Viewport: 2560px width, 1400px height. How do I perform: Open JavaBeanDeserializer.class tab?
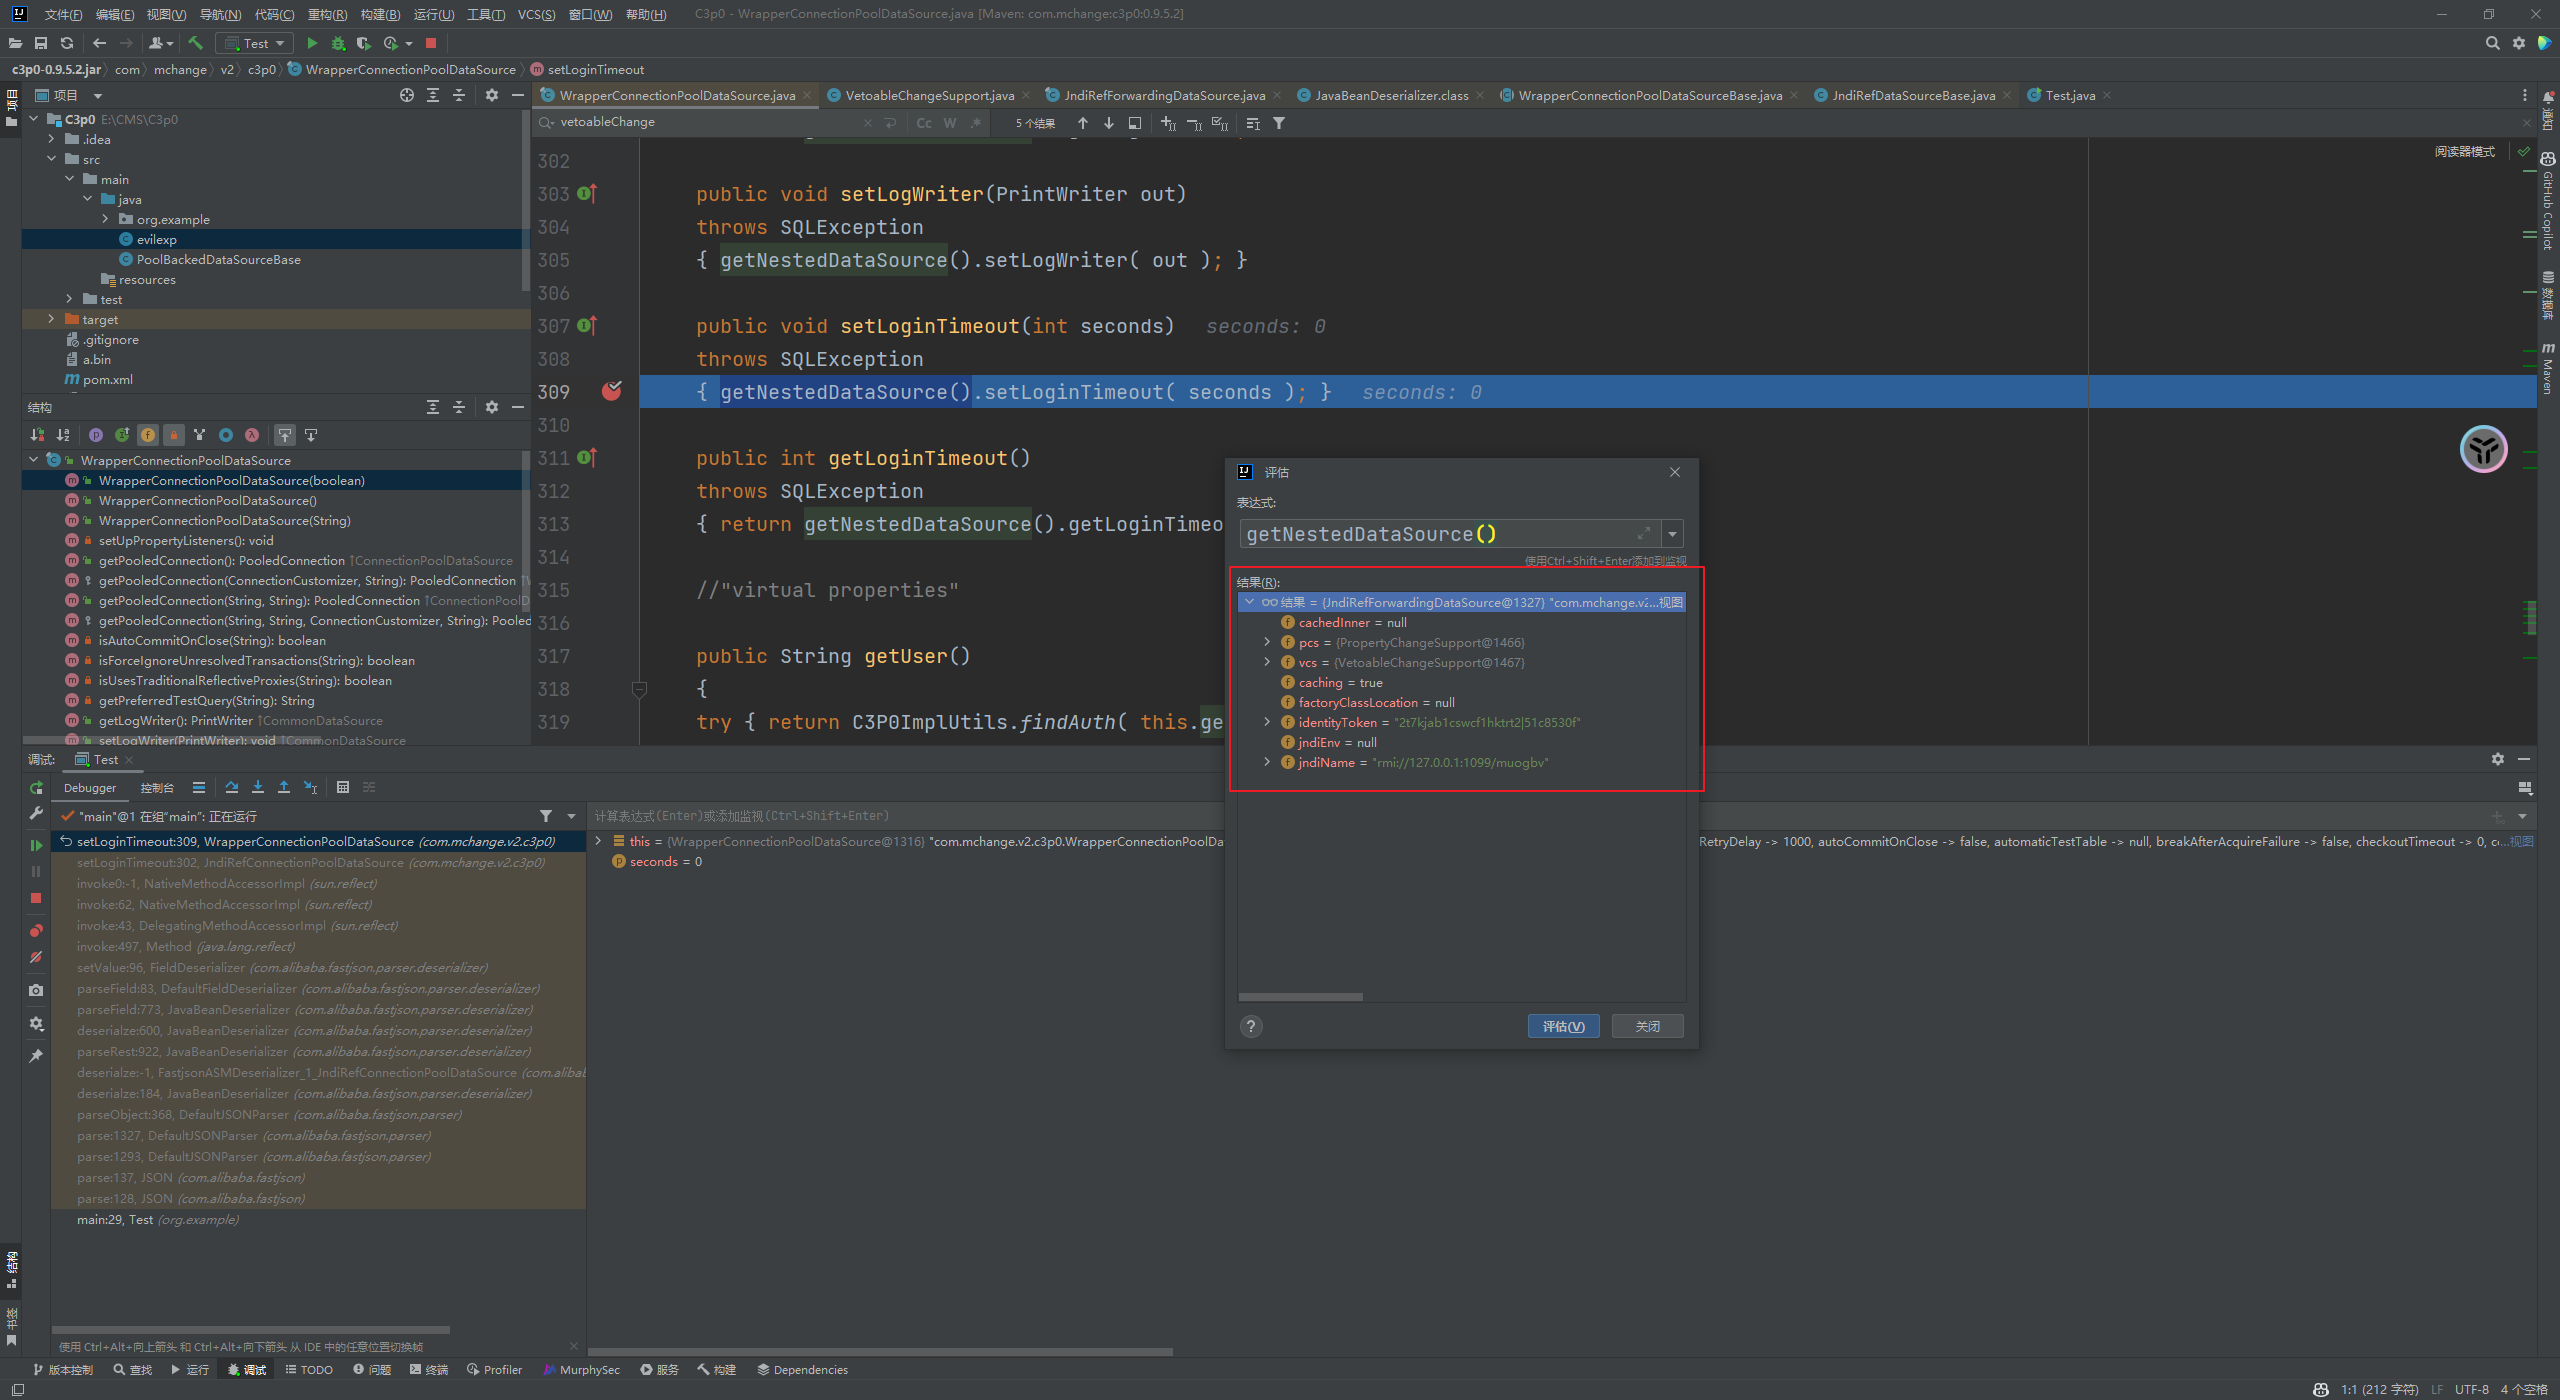tap(1391, 95)
